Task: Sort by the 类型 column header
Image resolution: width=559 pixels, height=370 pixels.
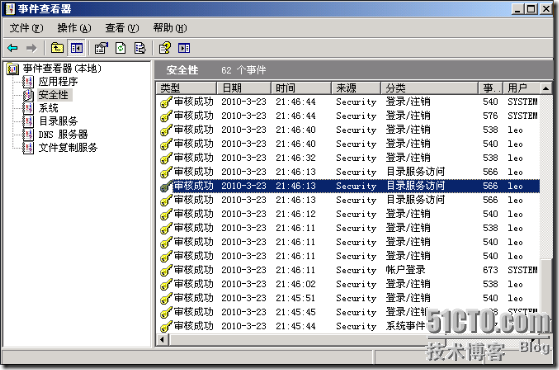Action: point(186,88)
